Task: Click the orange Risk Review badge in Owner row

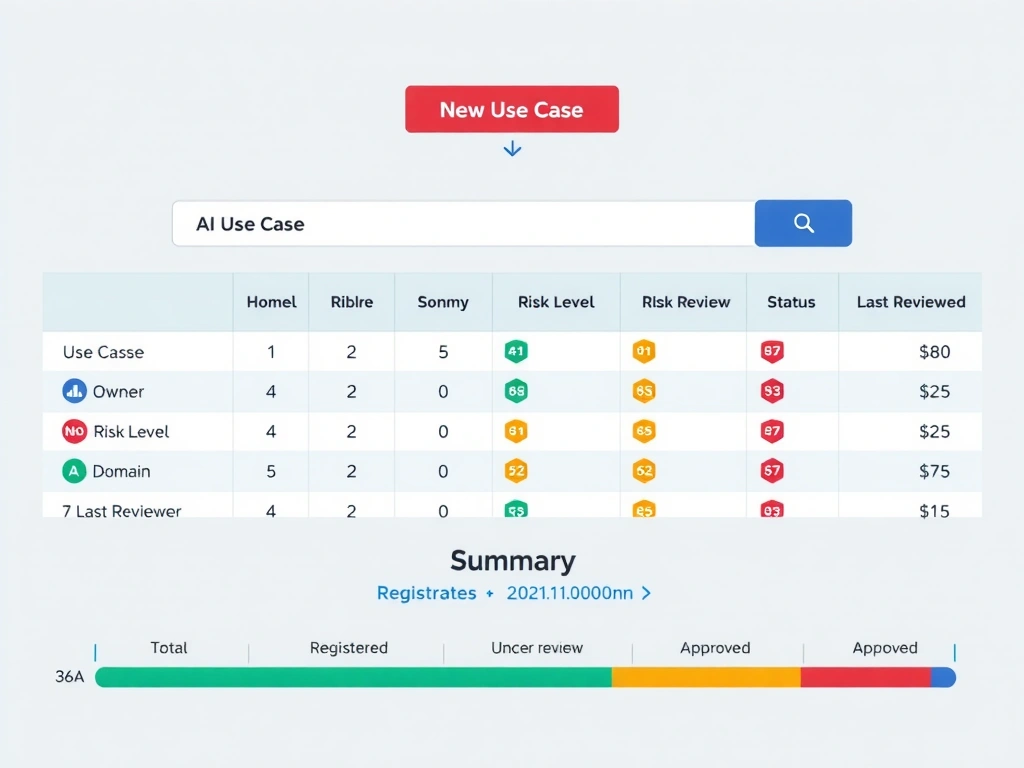Action: (x=644, y=391)
